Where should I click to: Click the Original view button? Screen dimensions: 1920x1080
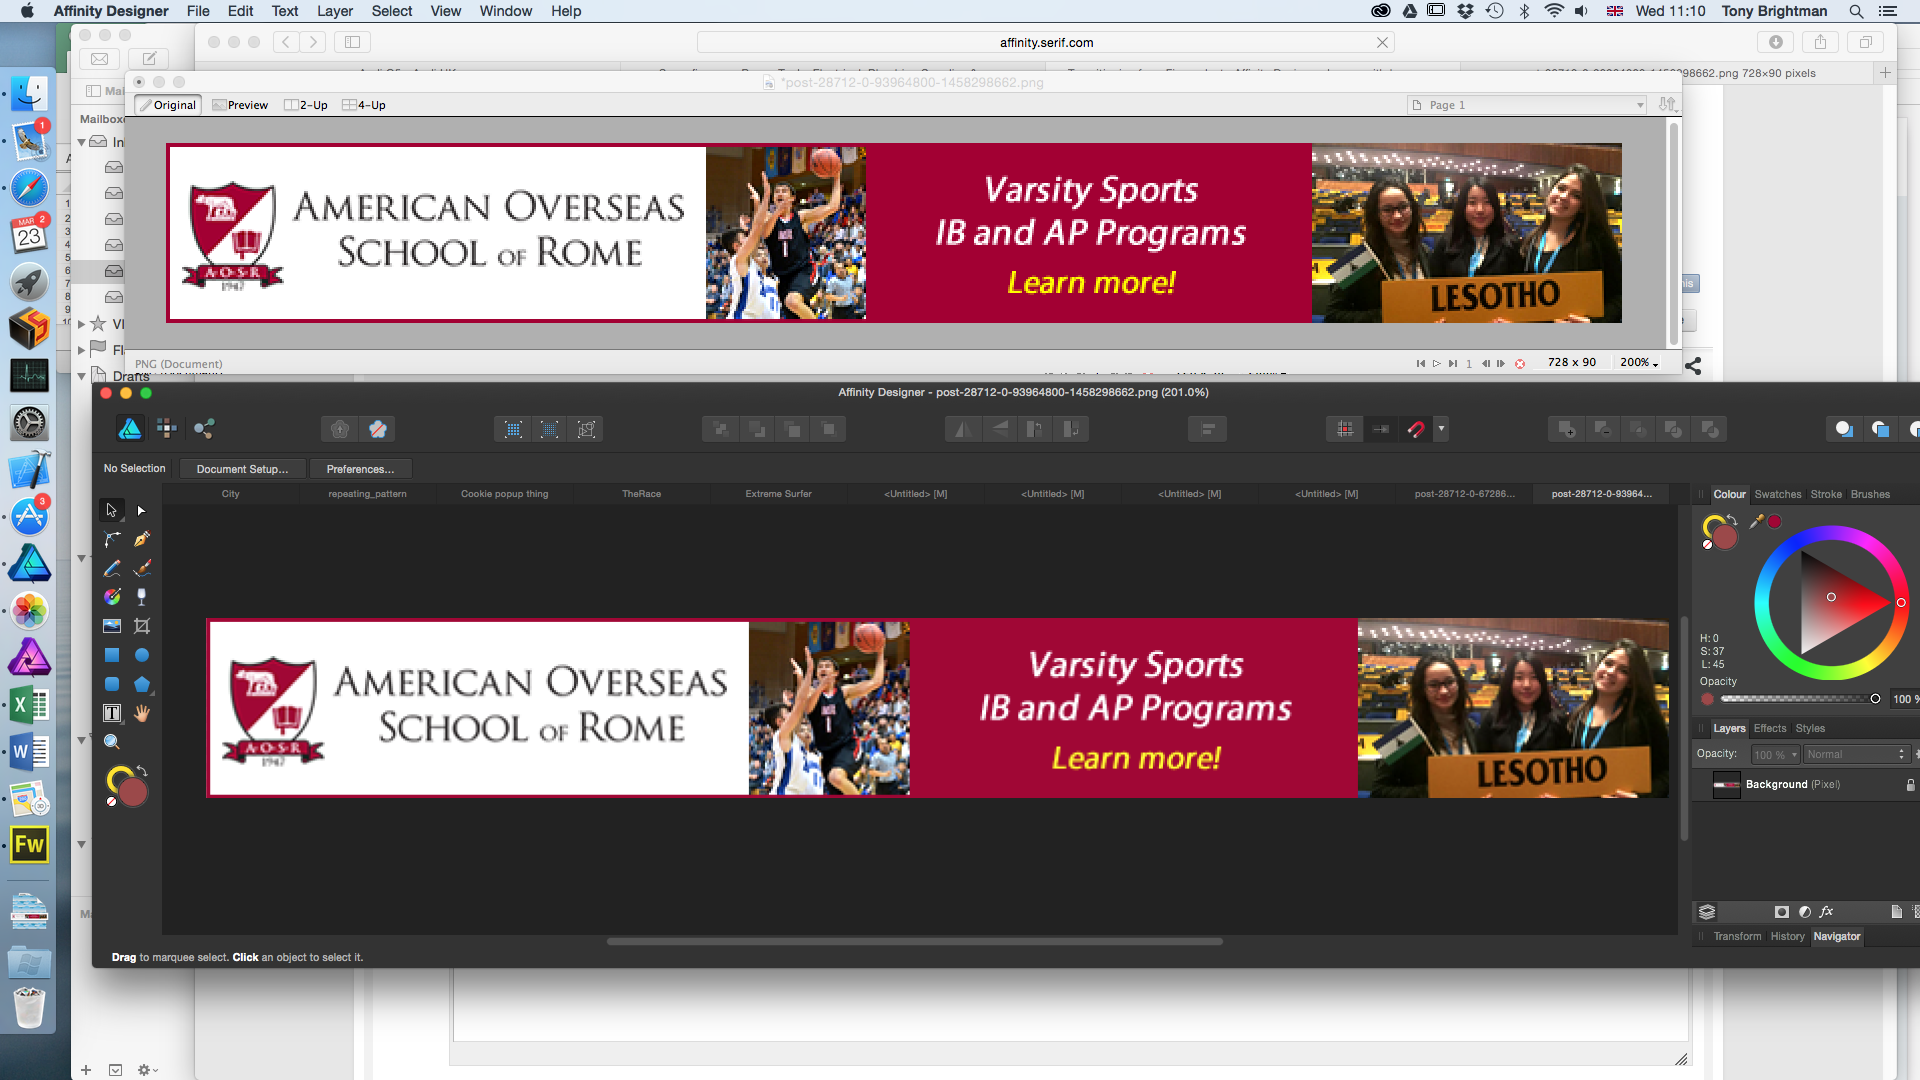(168, 105)
